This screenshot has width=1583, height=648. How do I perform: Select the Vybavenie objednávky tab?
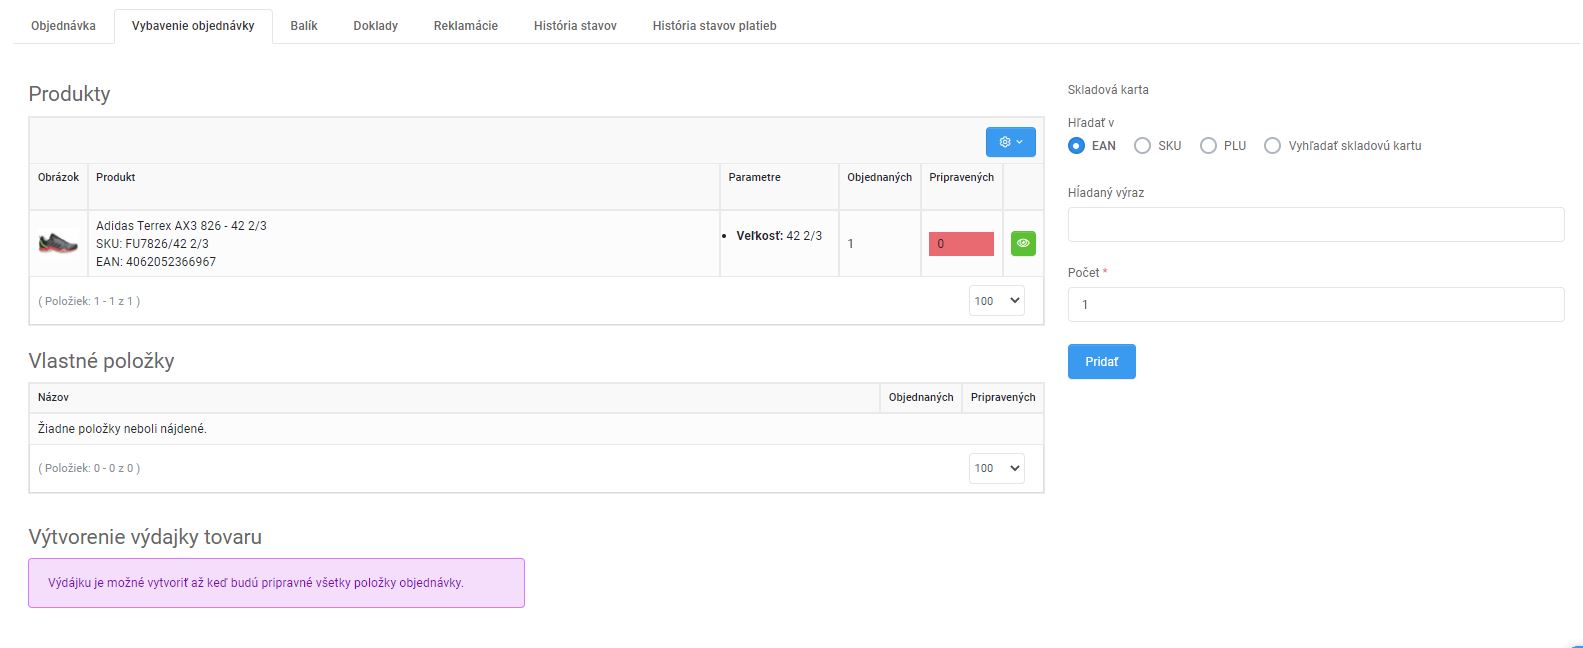193,26
